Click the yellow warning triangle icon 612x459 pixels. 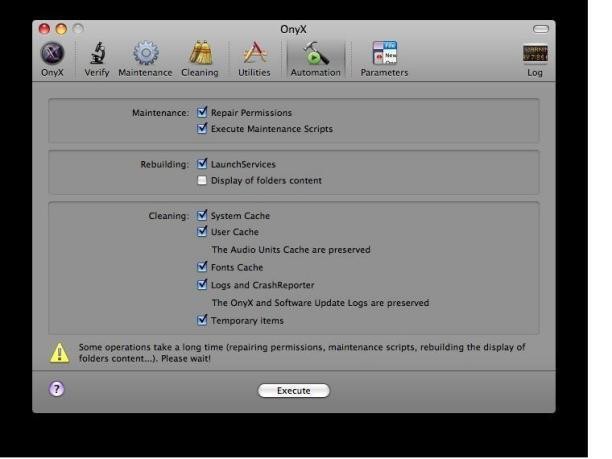point(60,353)
